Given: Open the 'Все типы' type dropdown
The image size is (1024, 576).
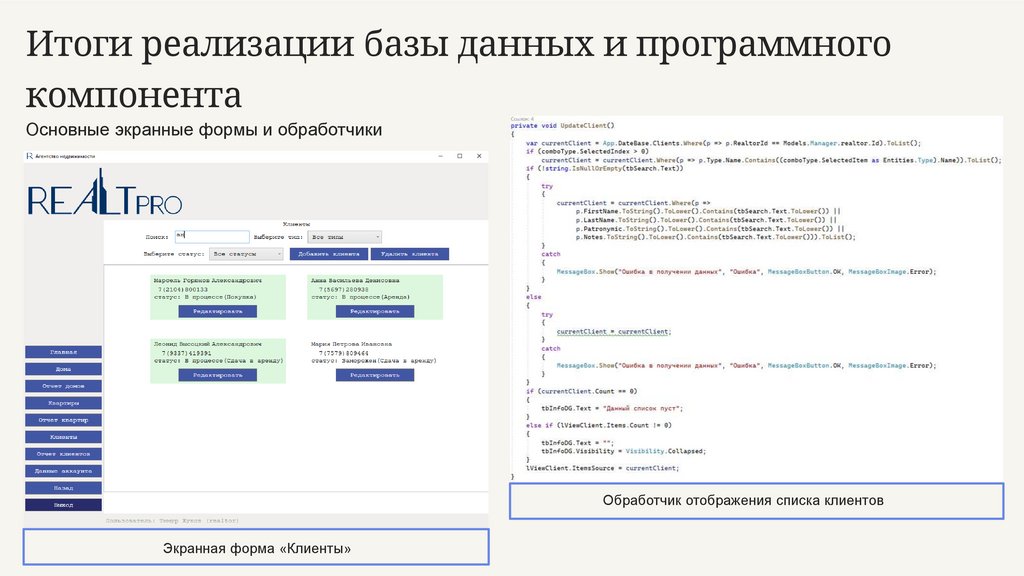Looking at the screenshot, I should [345, 237].
